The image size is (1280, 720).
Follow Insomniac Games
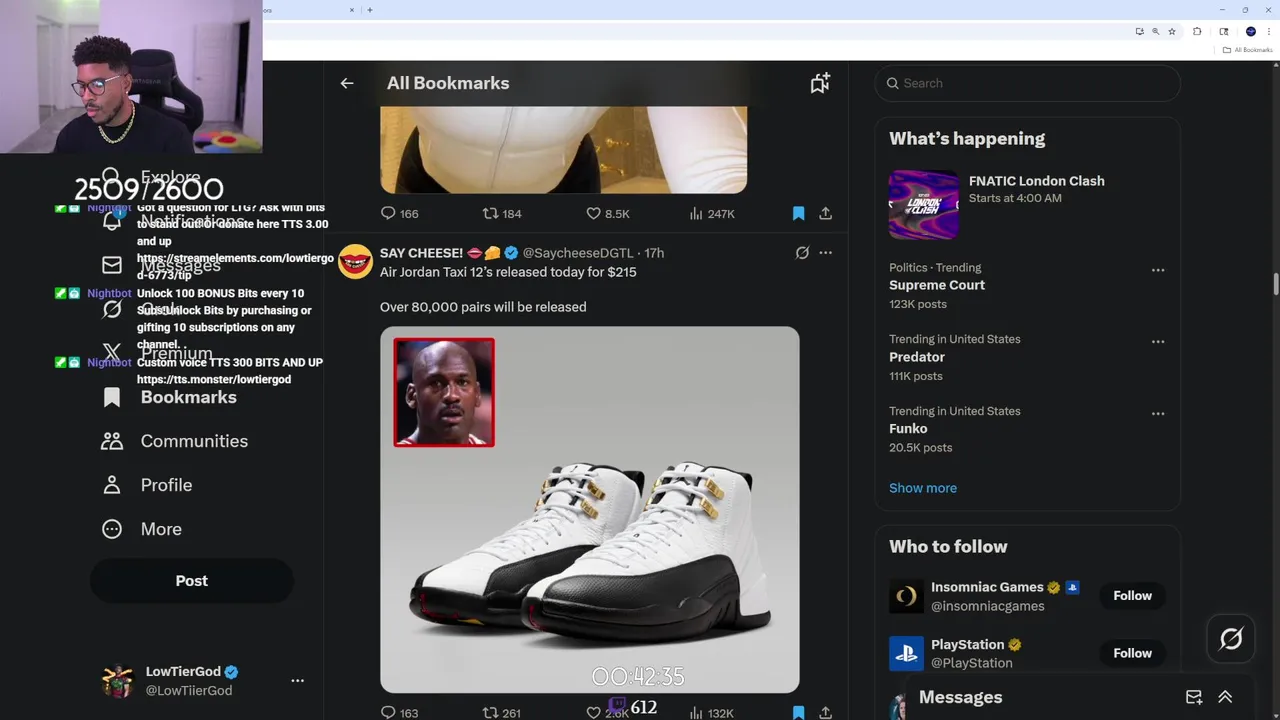pyautogui.click(x=1133, y=596)
